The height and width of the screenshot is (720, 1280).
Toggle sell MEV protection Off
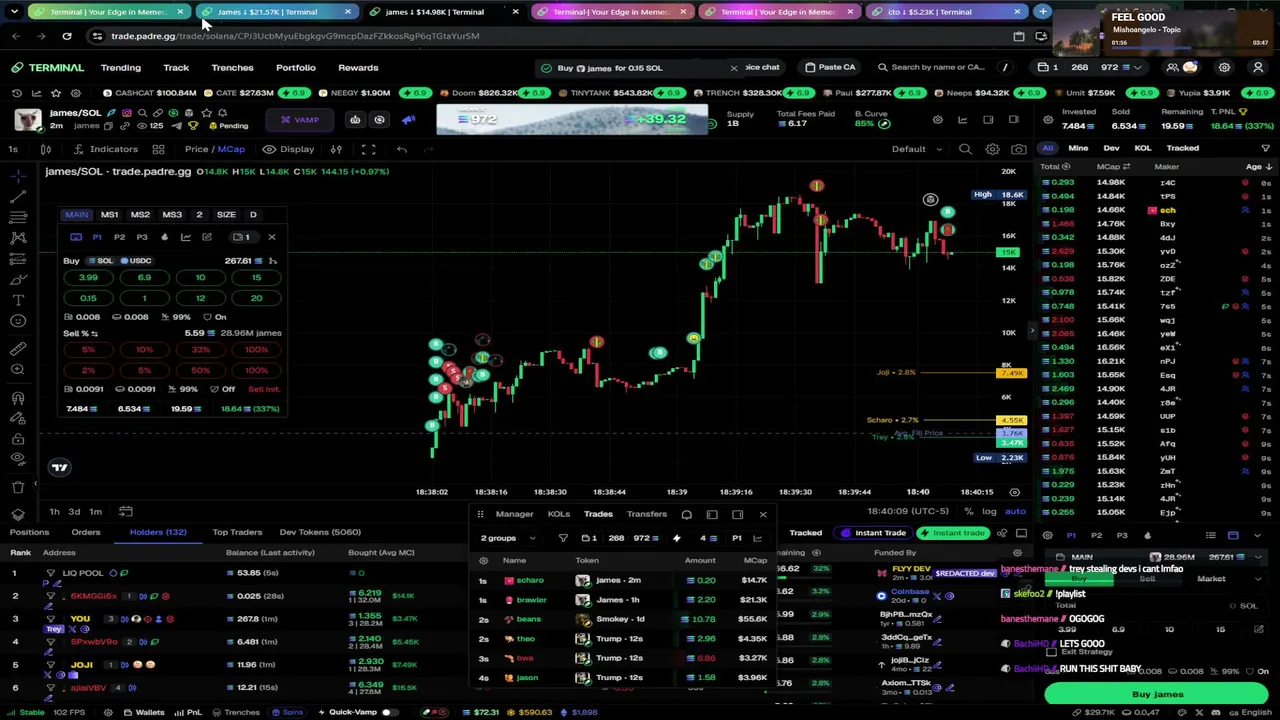(x=223, y=389)
